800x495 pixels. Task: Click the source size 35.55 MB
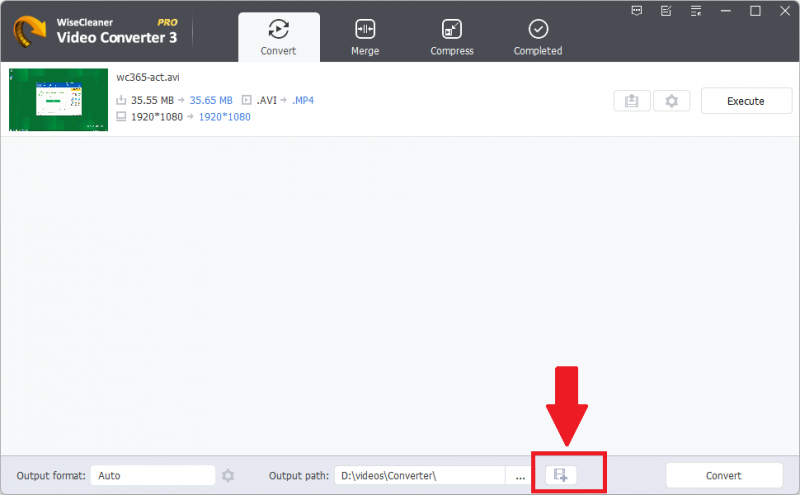[x=152, y=101]
